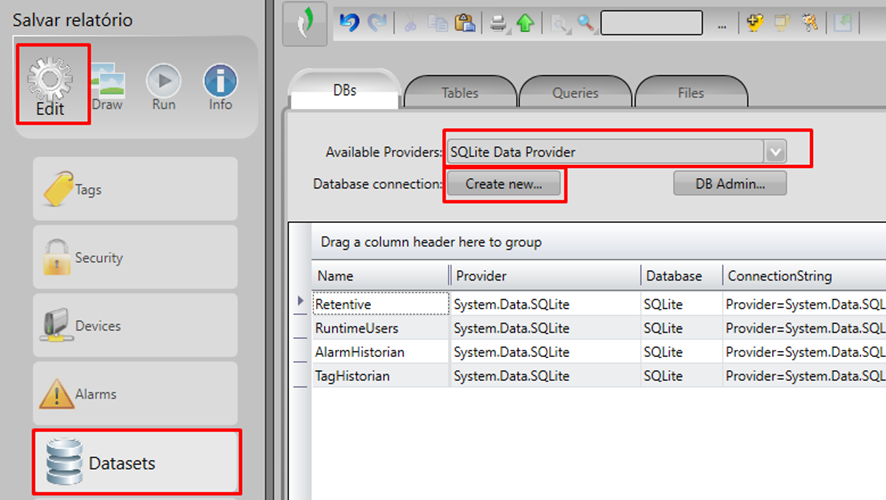Open the Info section

[x=220, y=84]
